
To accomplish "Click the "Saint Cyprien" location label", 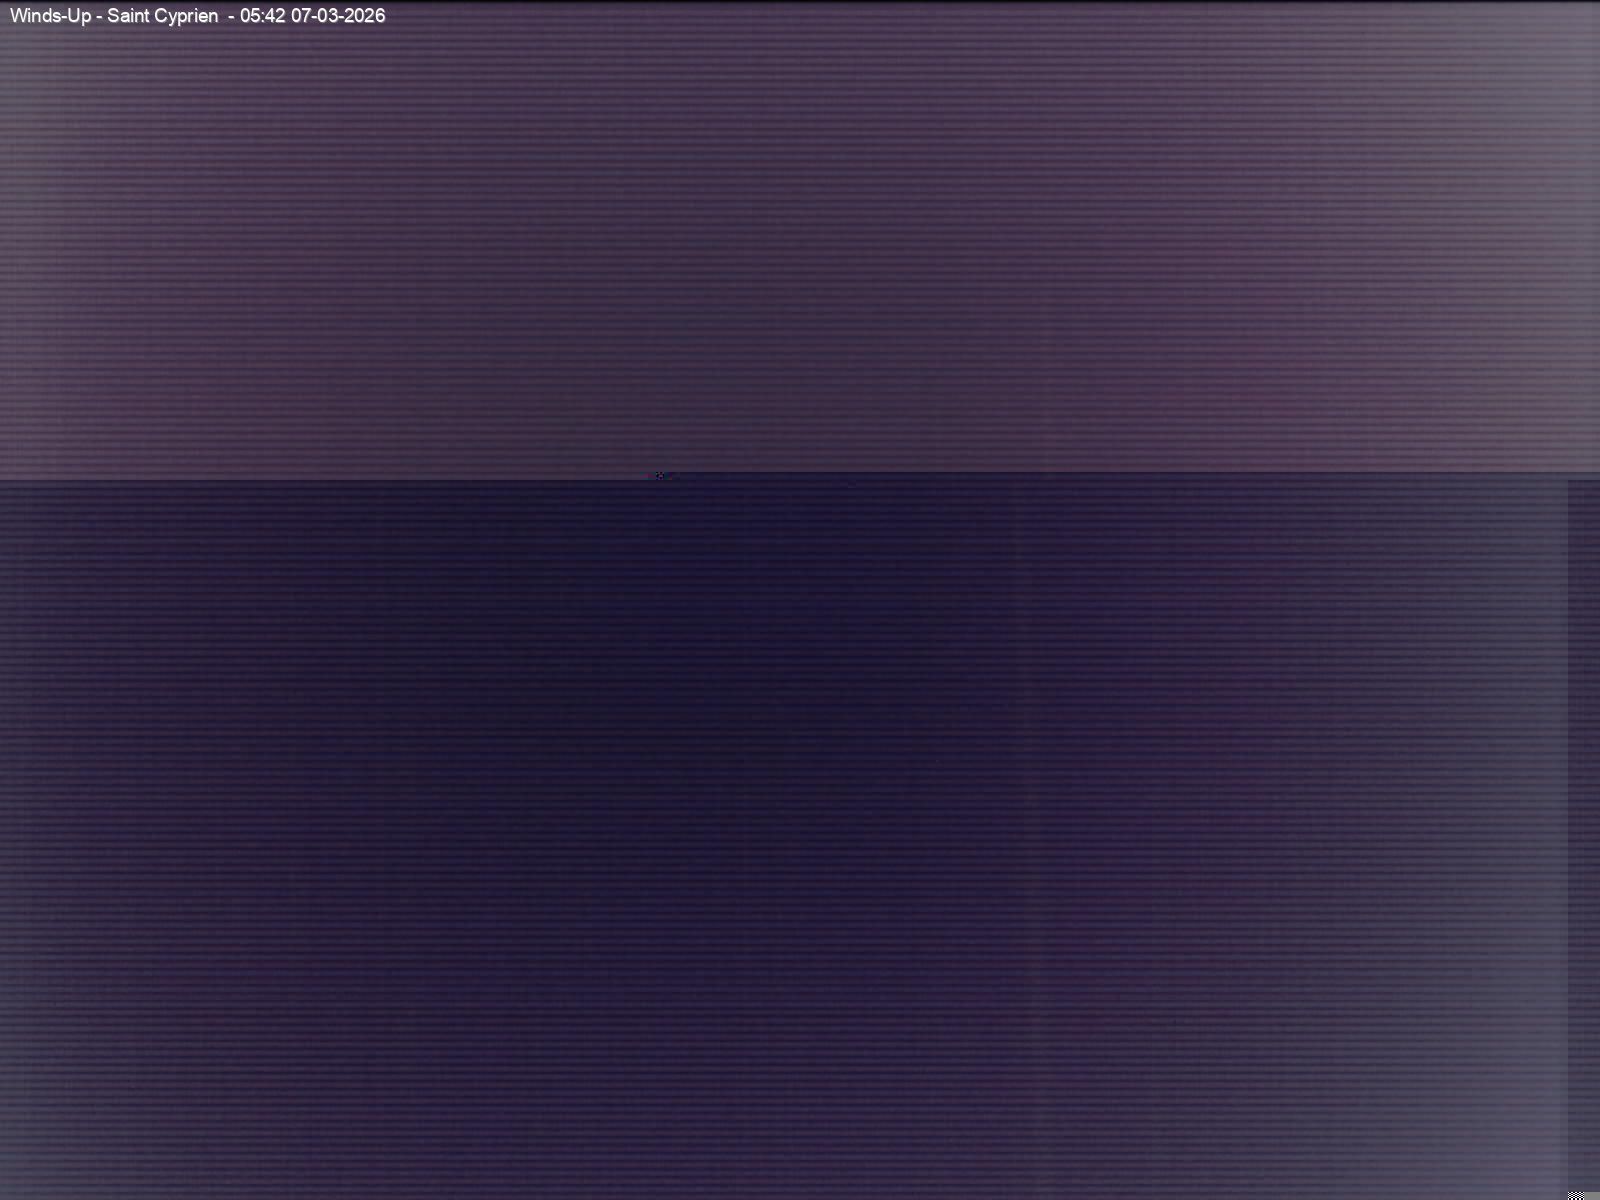I will pyautogui.click(x=162, y=16).
